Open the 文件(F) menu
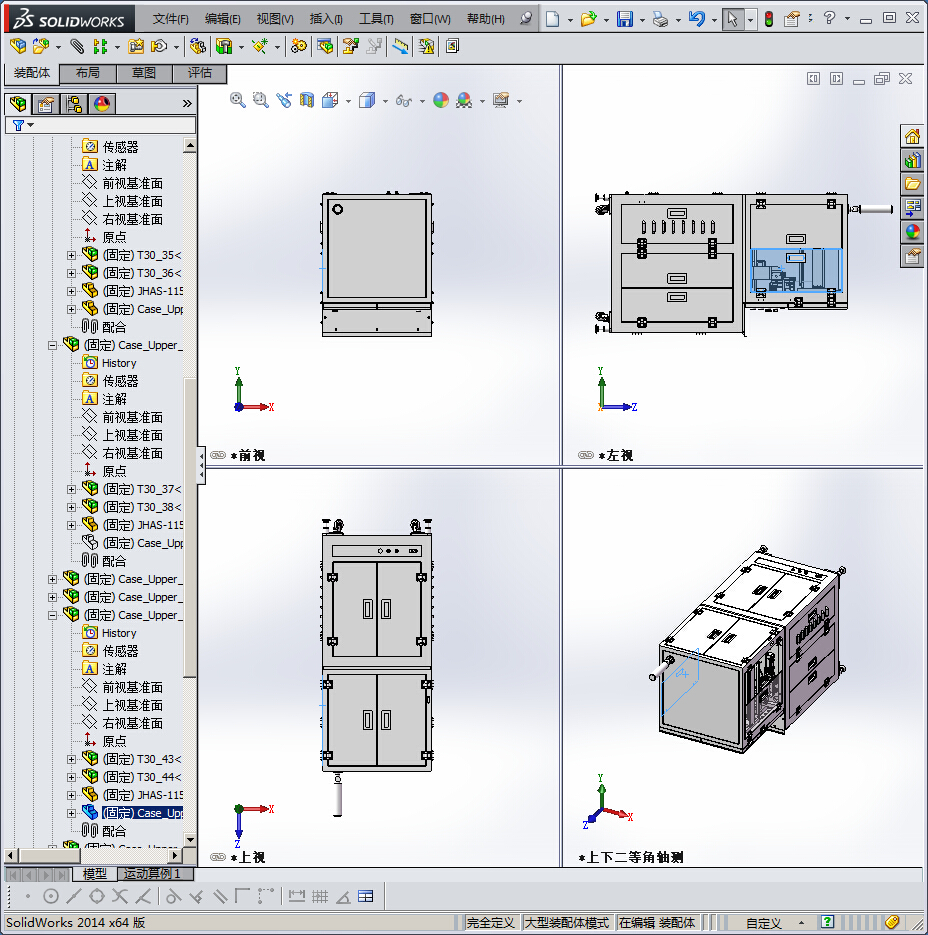 click(x=171, y=19)
